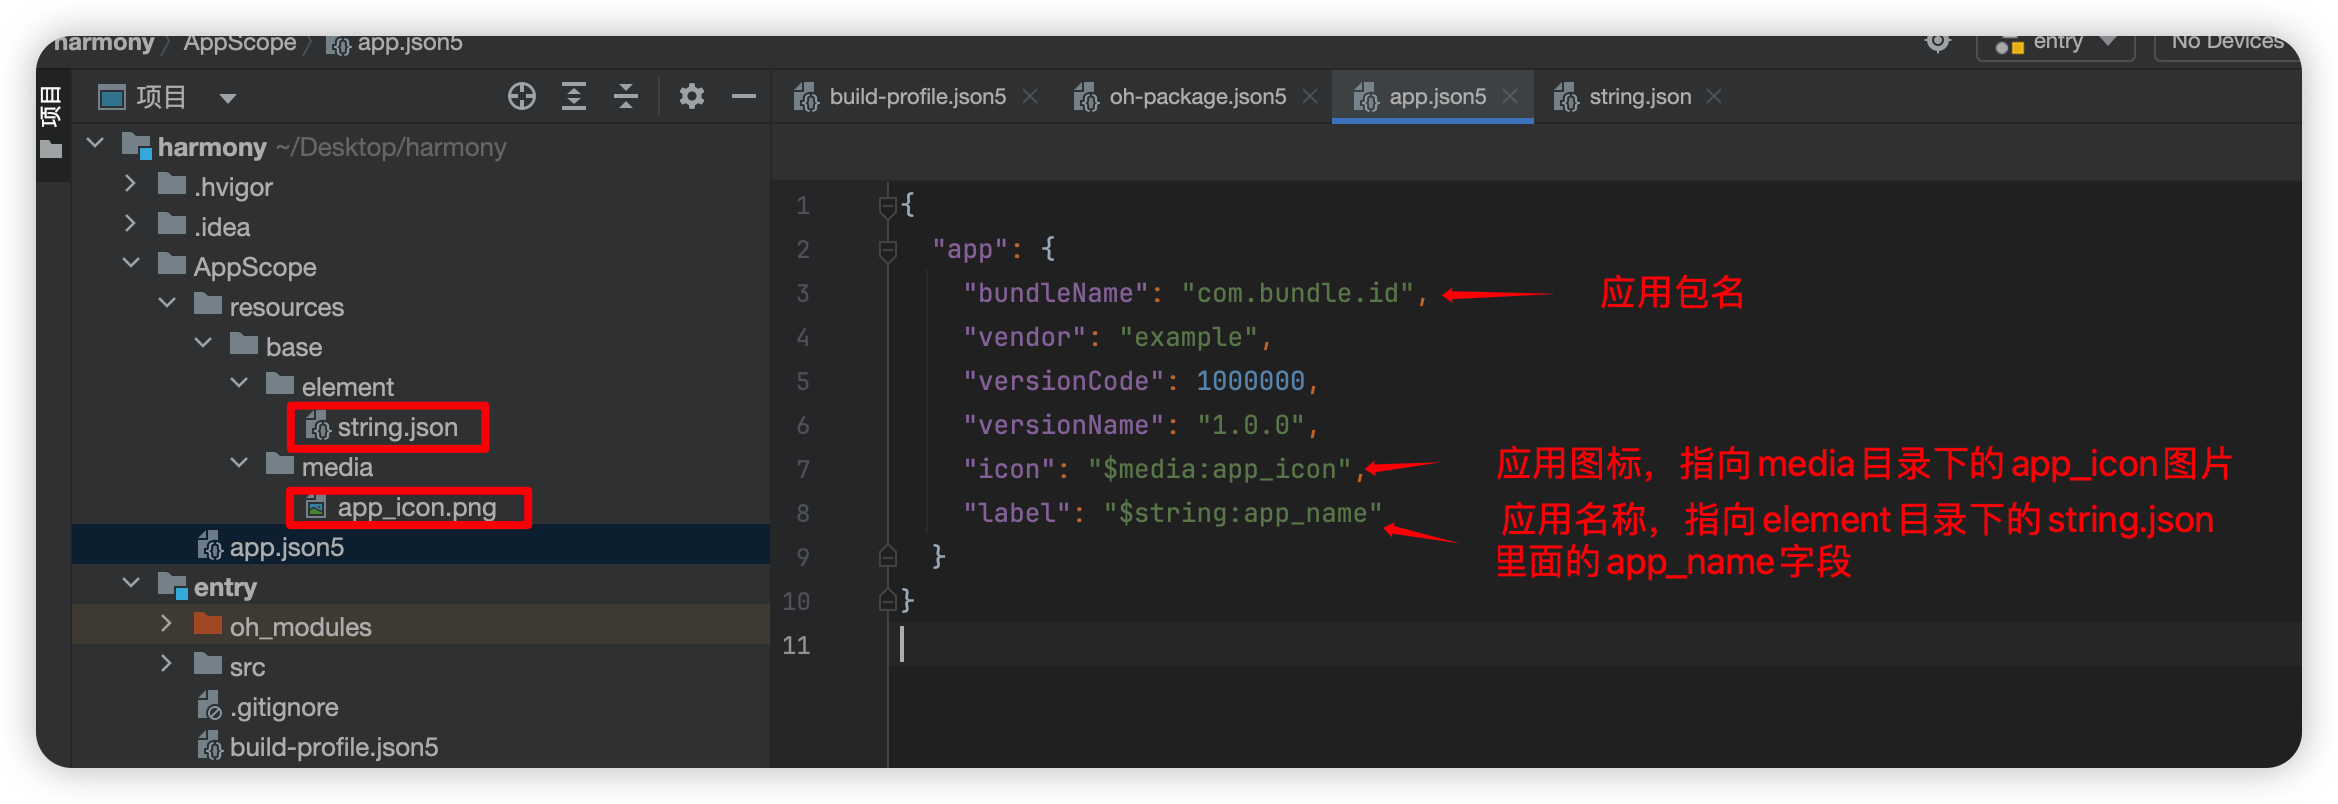Click the locate file target icon
This screenshot has width=2338, height=804.
521,97
